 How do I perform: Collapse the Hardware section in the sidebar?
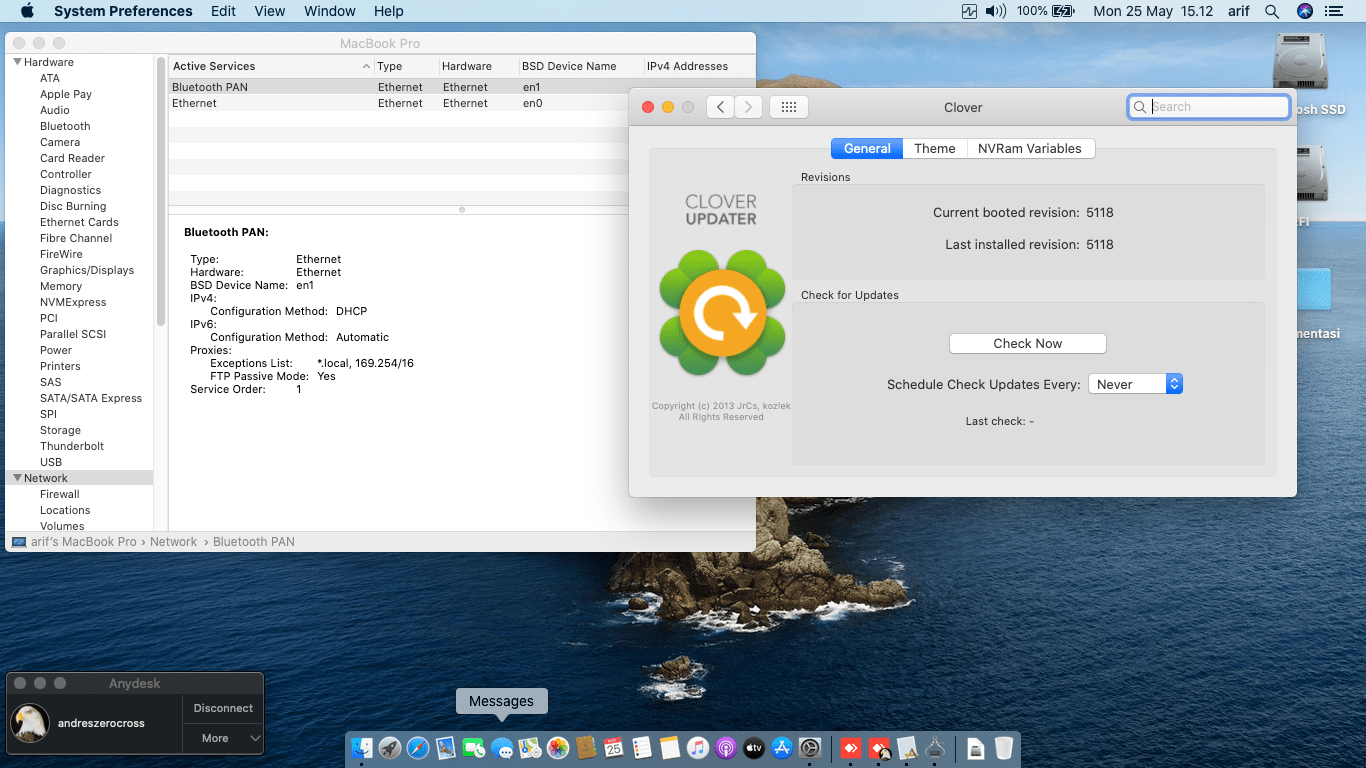pyautogui.click(x=17, y=62)
